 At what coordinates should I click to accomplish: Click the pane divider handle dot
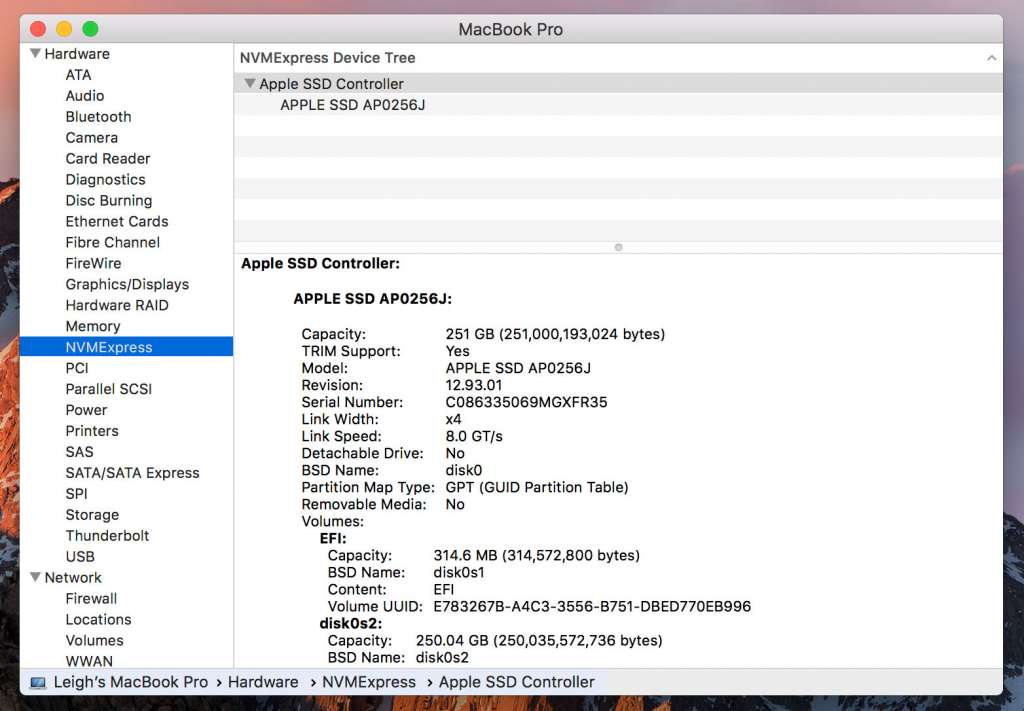[618, 247]
